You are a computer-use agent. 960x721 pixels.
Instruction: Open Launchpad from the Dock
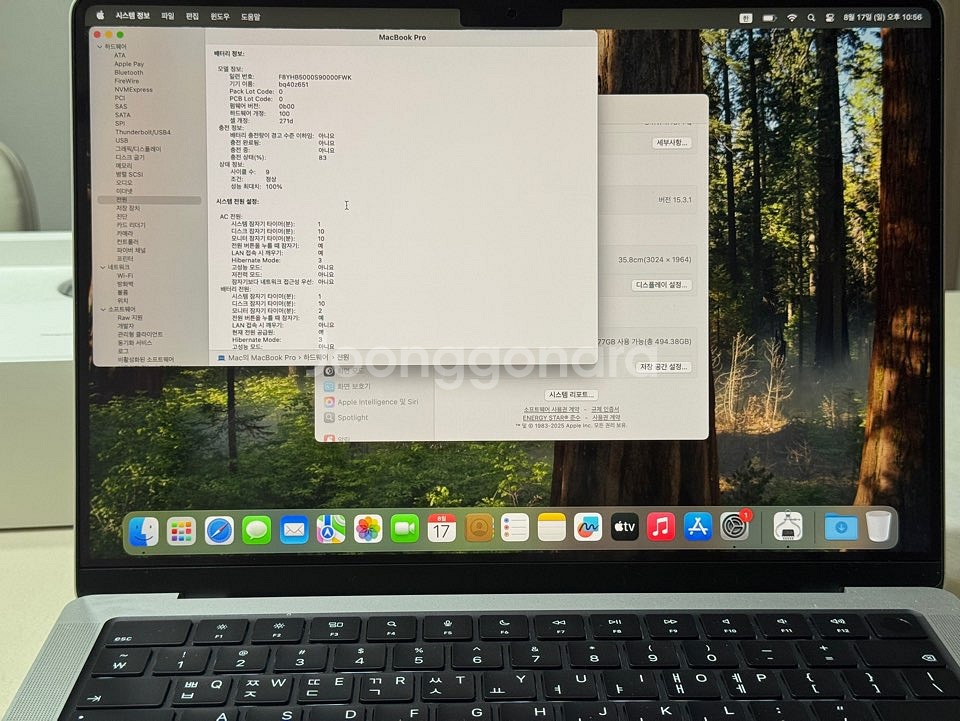(x=182, y=531)
